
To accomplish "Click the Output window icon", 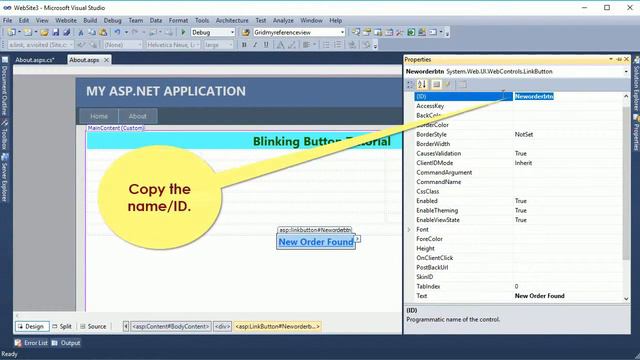I will click(x=55, y=343).
